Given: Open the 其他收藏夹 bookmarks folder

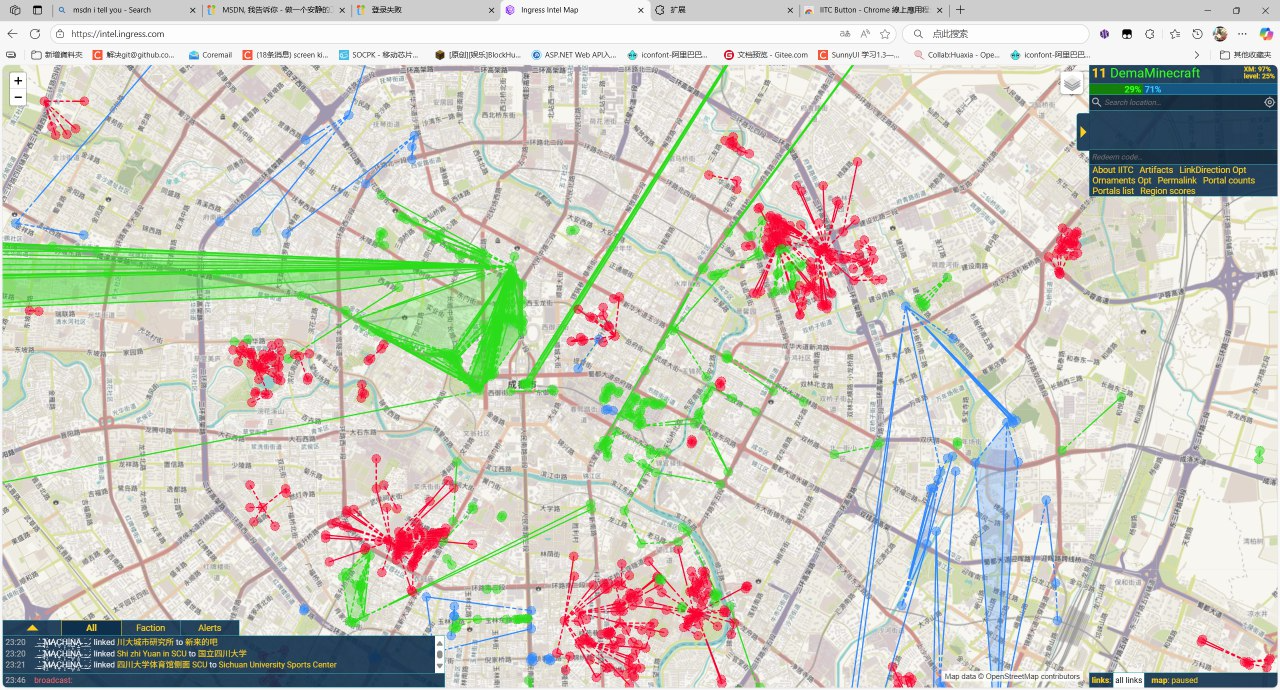Looking at the screenshot, I should pyautogui.click(x=1246, y=54).
